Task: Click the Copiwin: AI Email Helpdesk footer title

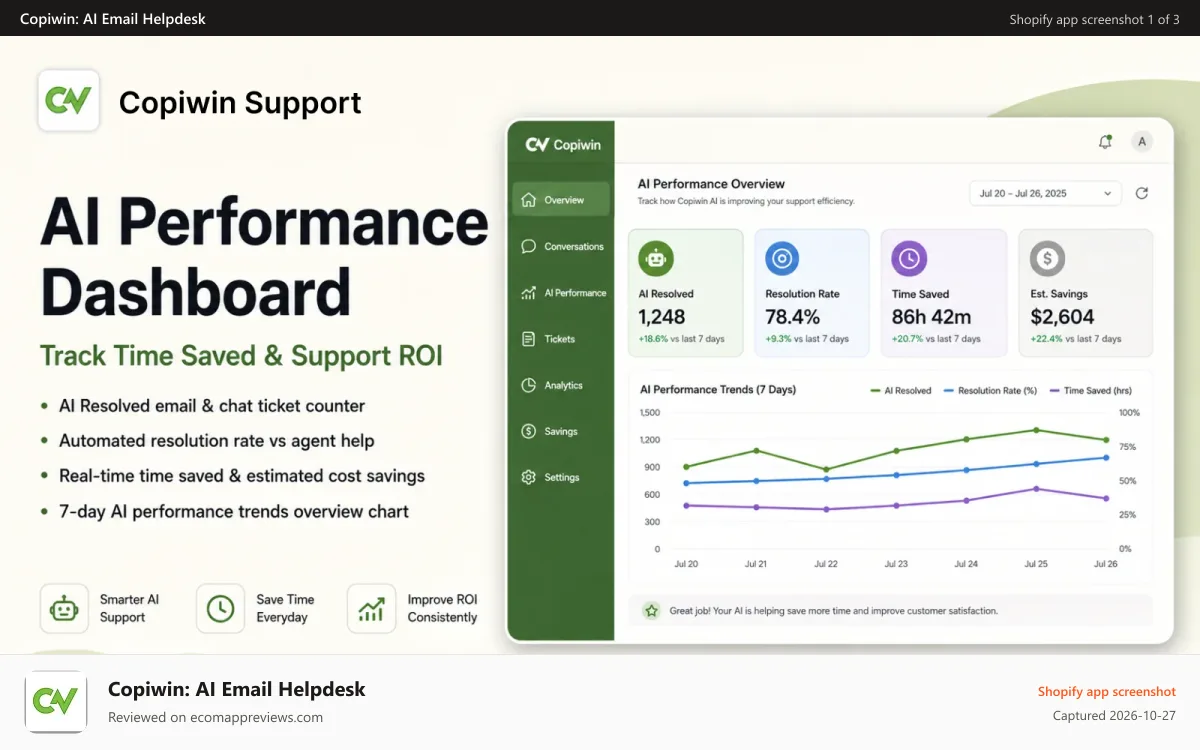Action: coord(236,689)
